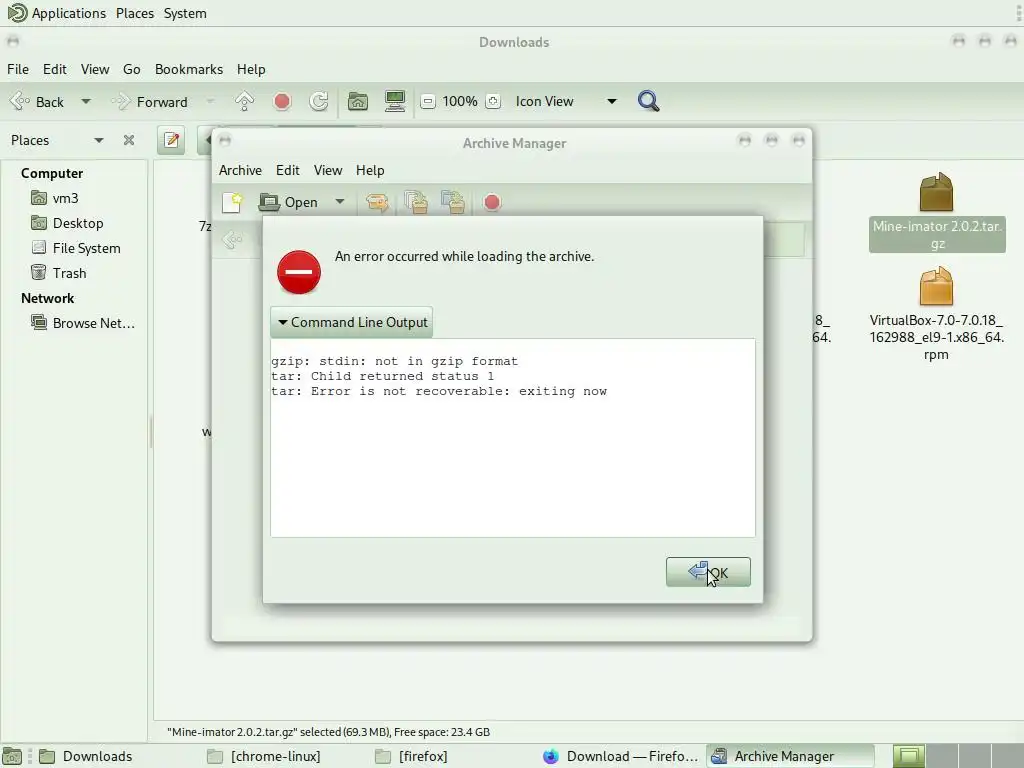The image size is (1024, 768).
Task: Click Open button in Archive Manager
Action: [289, 202]
